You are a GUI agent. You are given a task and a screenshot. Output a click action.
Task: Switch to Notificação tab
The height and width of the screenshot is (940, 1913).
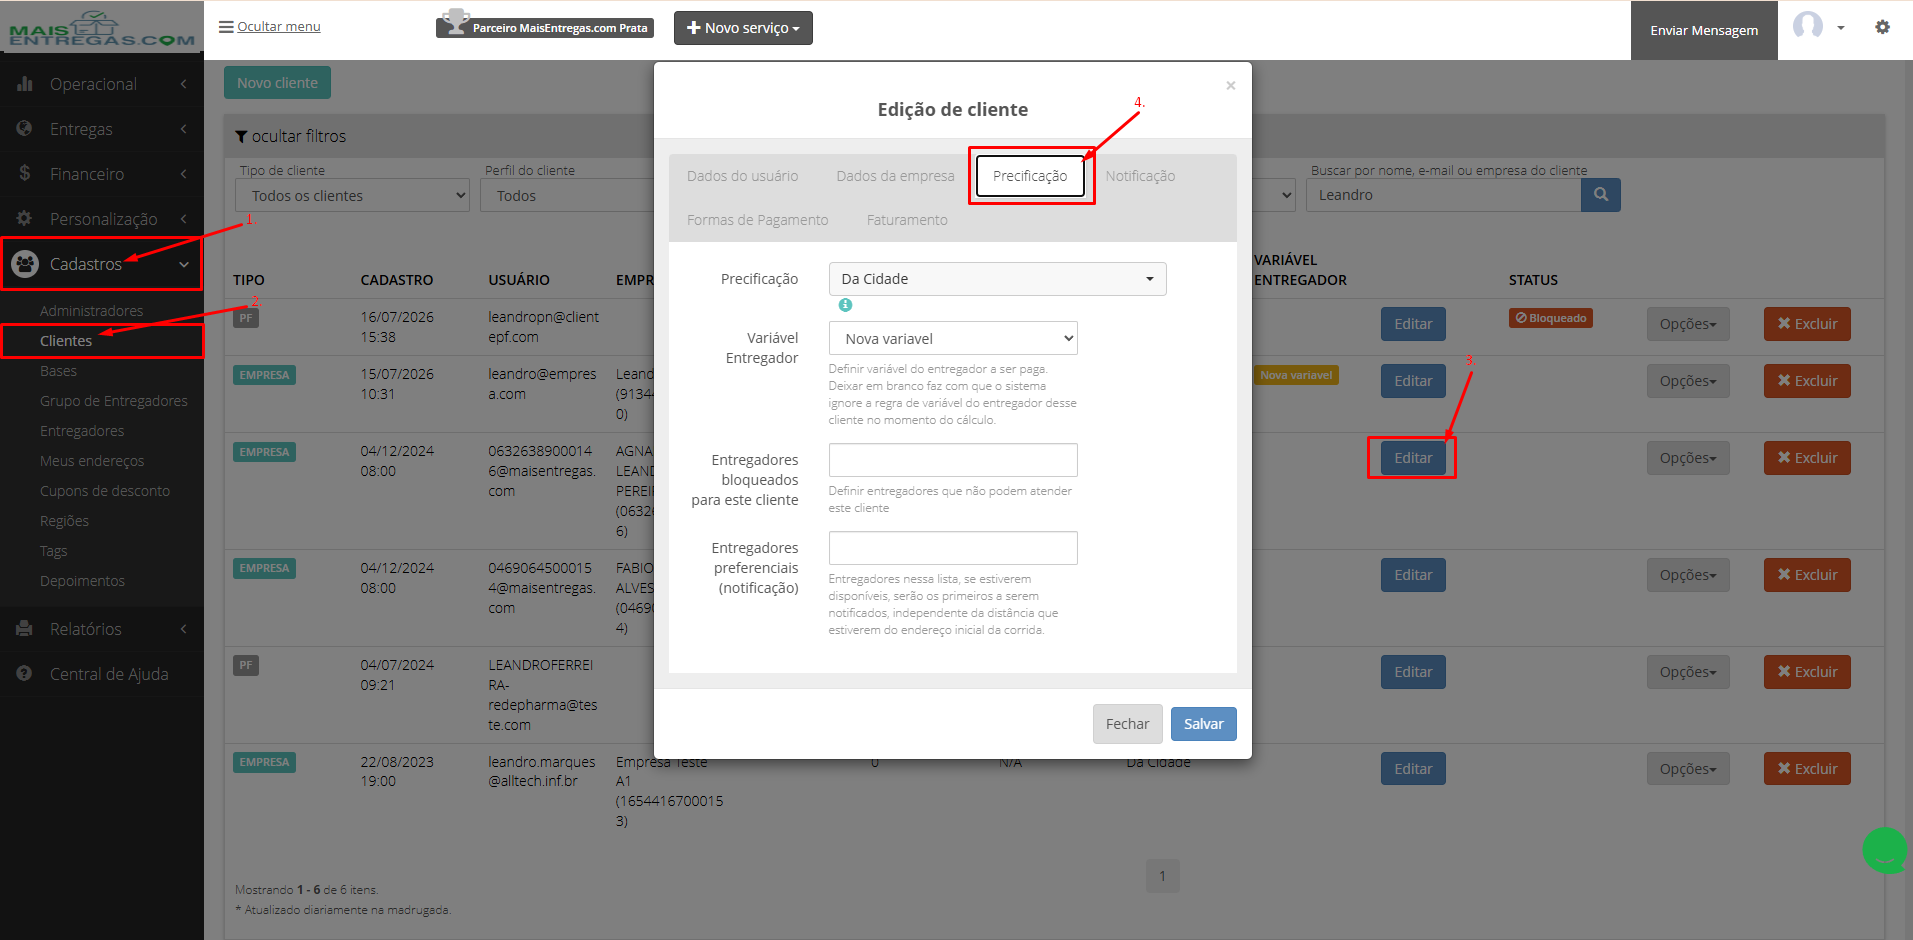pos(1140,176)
